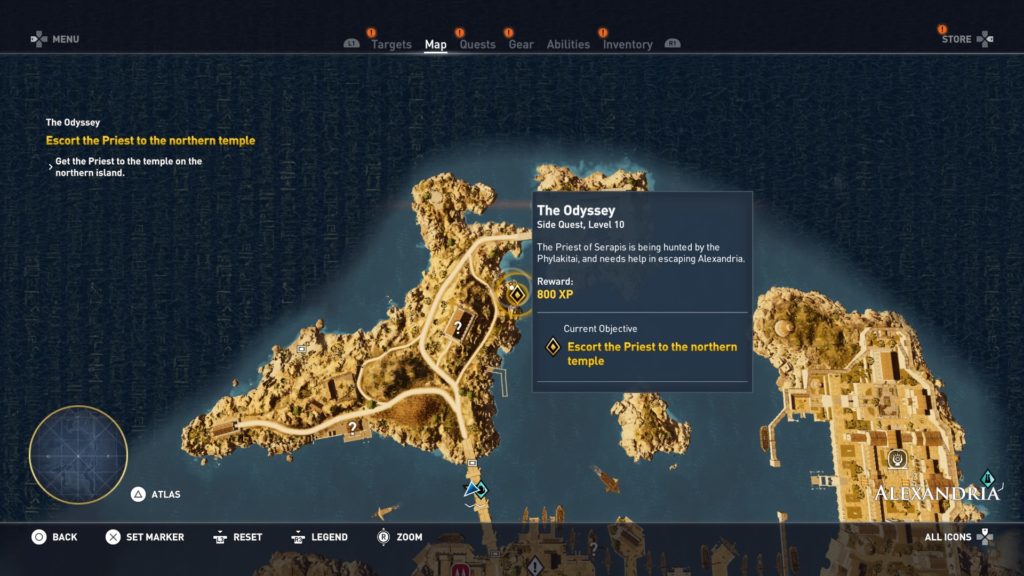1024x576 pixels.
Task: Click the All Icons d-pad icon
Action: [x=985, y=537]
